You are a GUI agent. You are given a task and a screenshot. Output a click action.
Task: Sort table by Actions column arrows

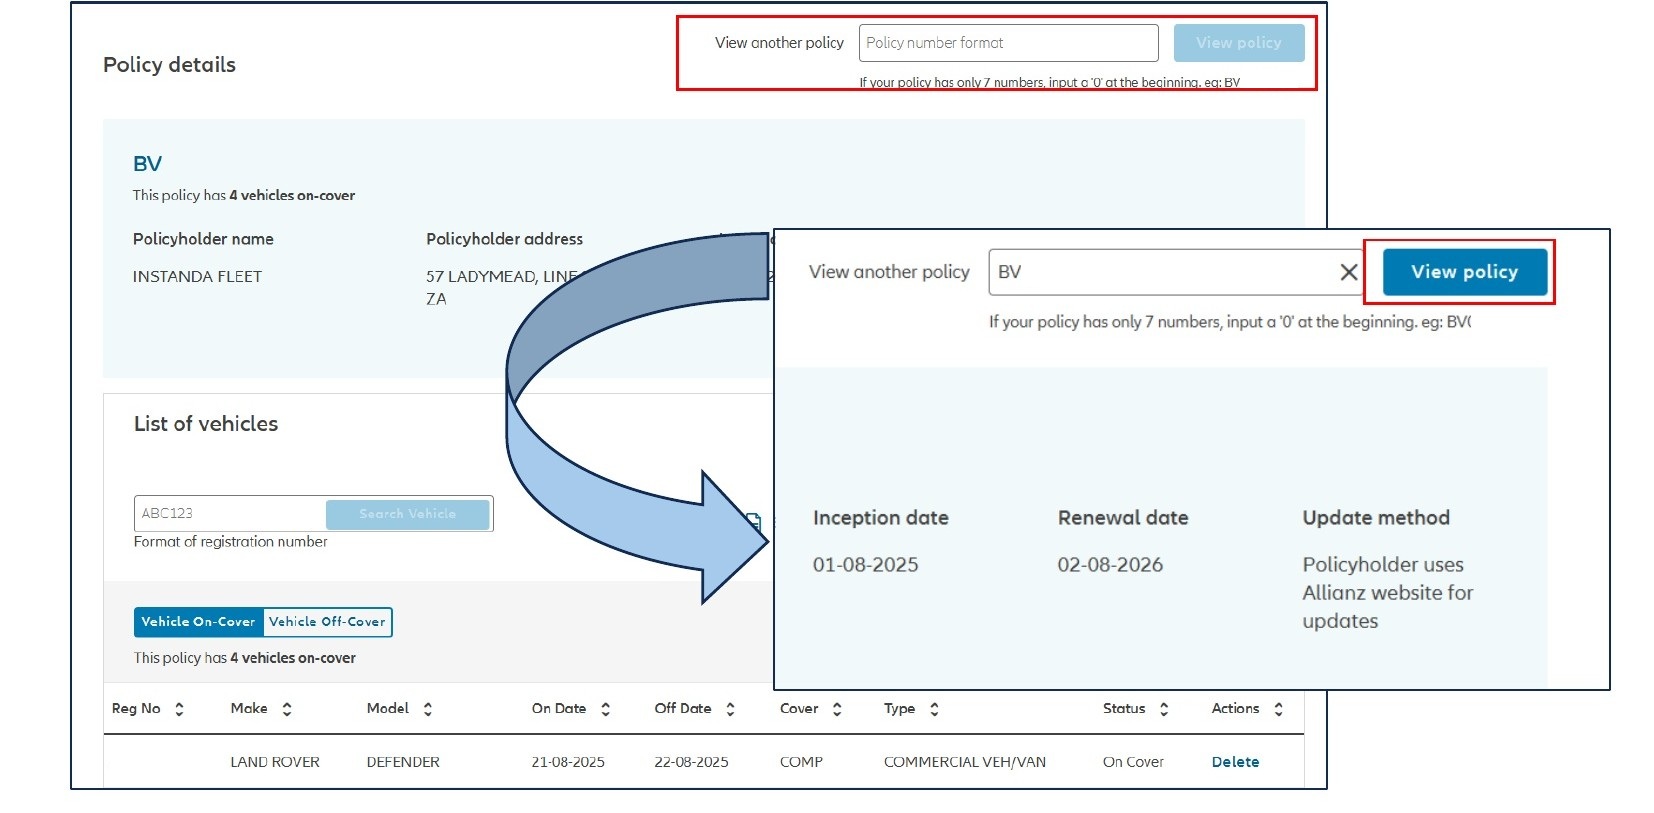pyautogui.click(x=1278, y=709)
